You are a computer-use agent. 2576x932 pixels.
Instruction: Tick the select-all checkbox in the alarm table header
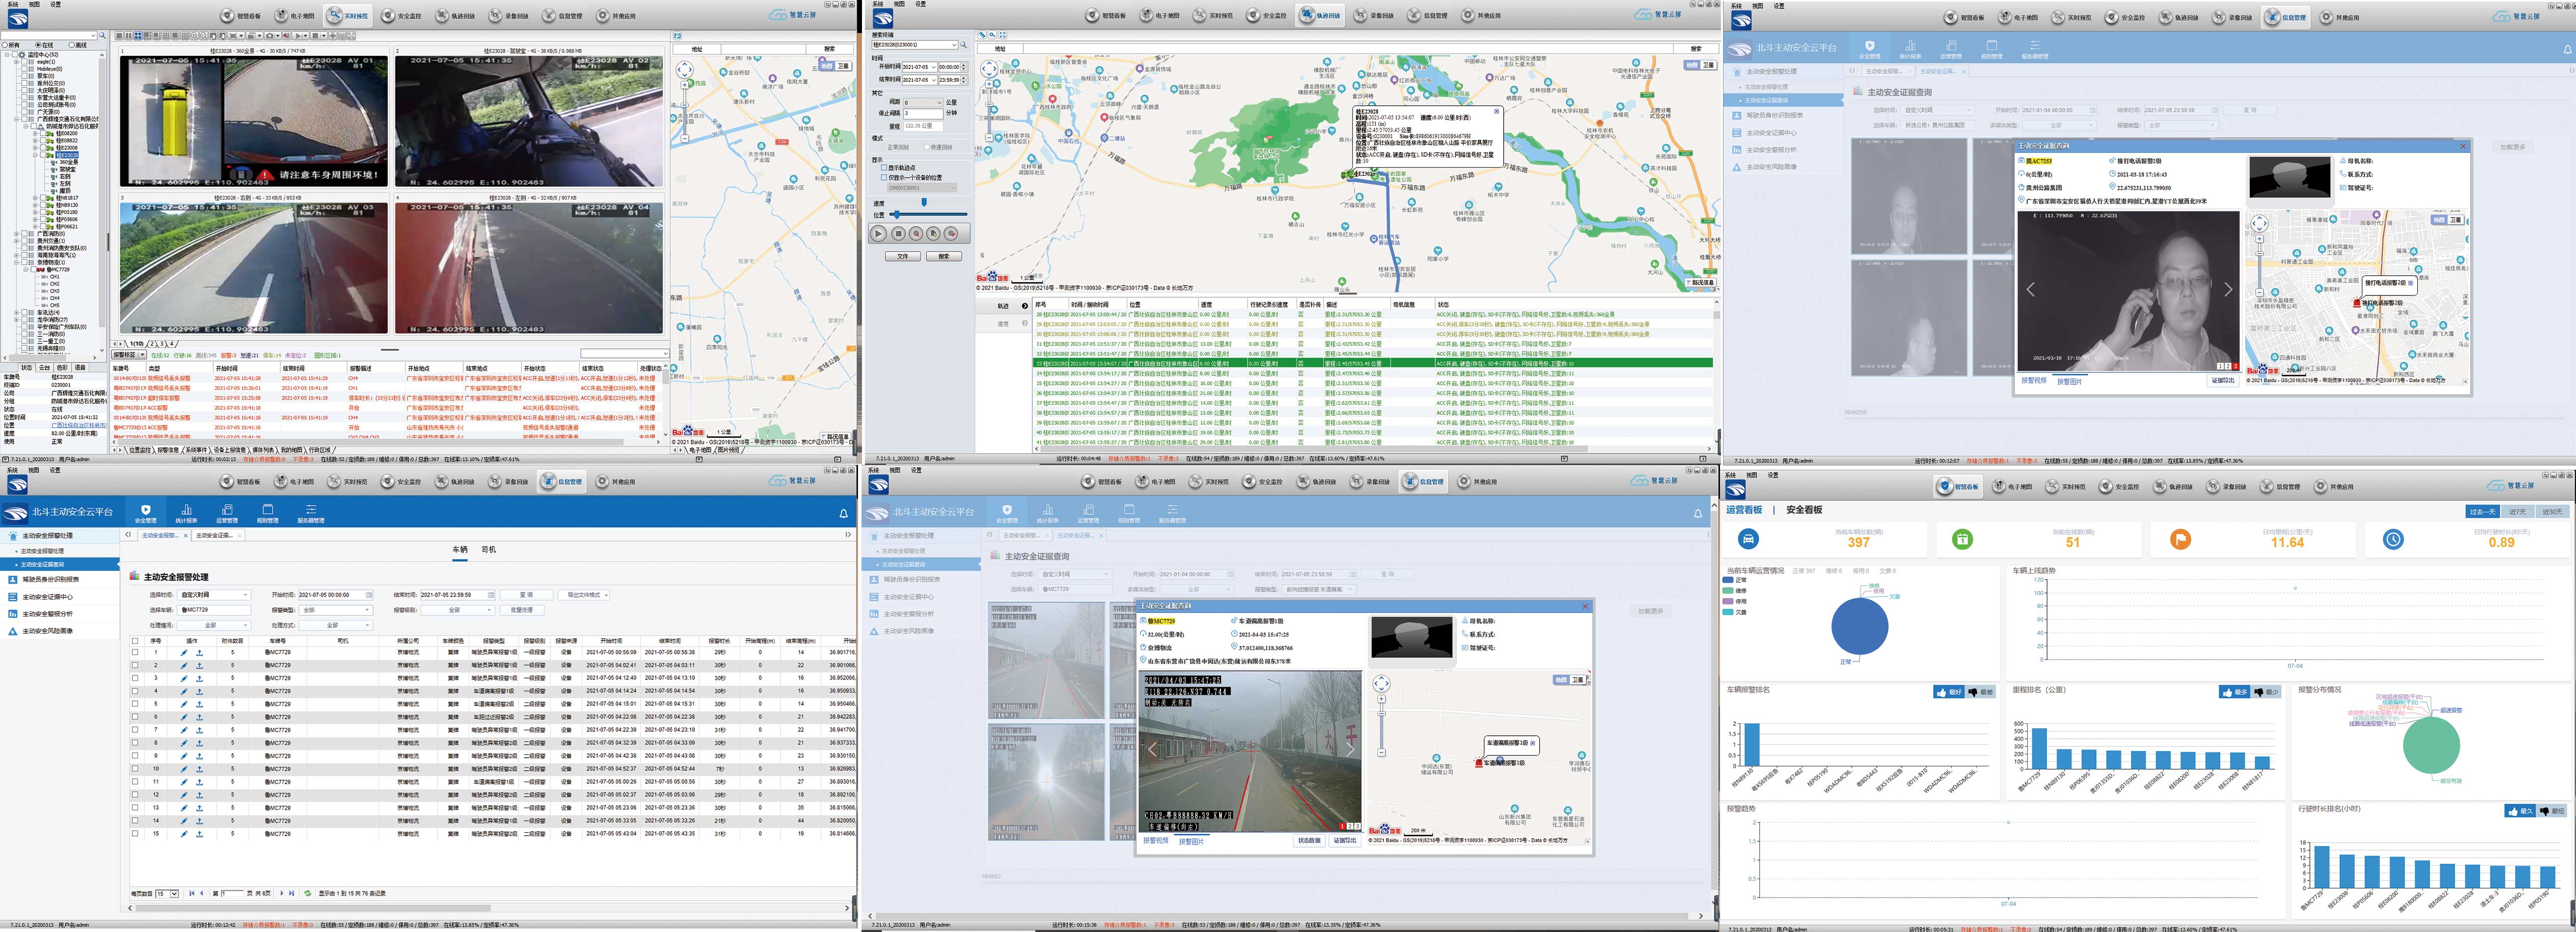(135, 641)
